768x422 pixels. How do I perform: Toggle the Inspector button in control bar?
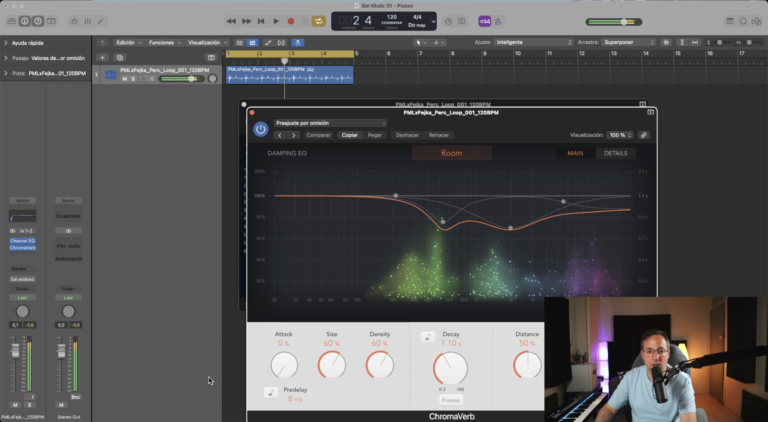tap(24, 22)
